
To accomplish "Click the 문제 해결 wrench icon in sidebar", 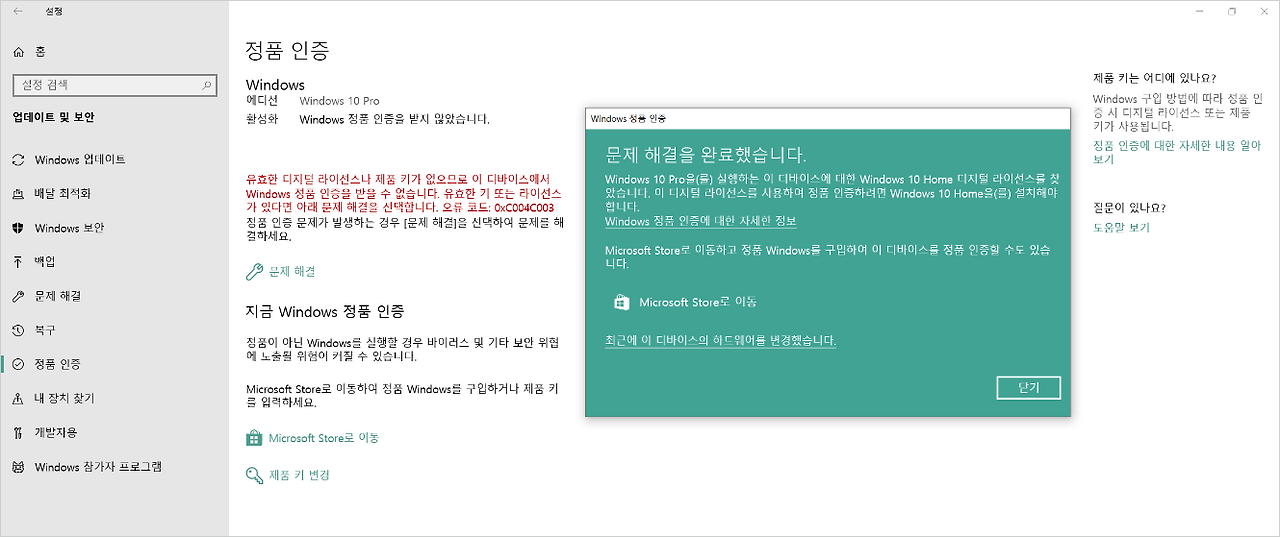I will tap(18, 296).
